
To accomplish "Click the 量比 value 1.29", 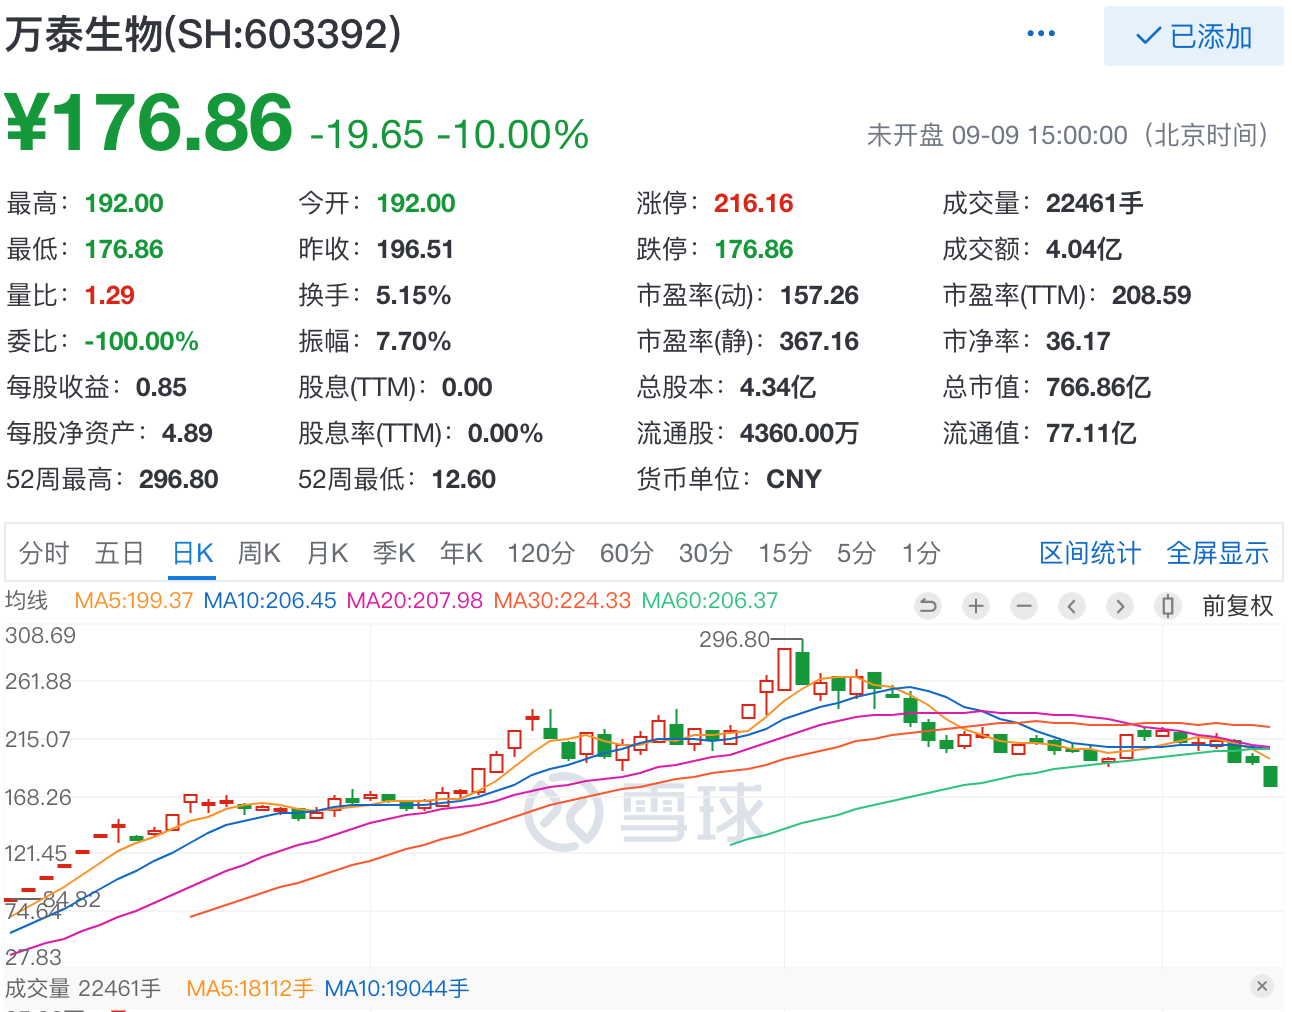I will [x=110, y=296].
